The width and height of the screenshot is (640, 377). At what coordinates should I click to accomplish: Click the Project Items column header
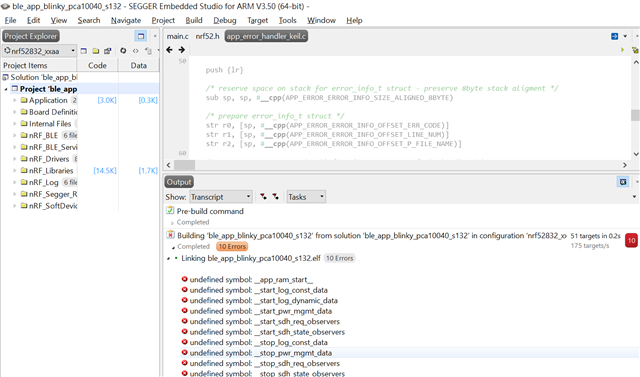click(x=39, y=65)
